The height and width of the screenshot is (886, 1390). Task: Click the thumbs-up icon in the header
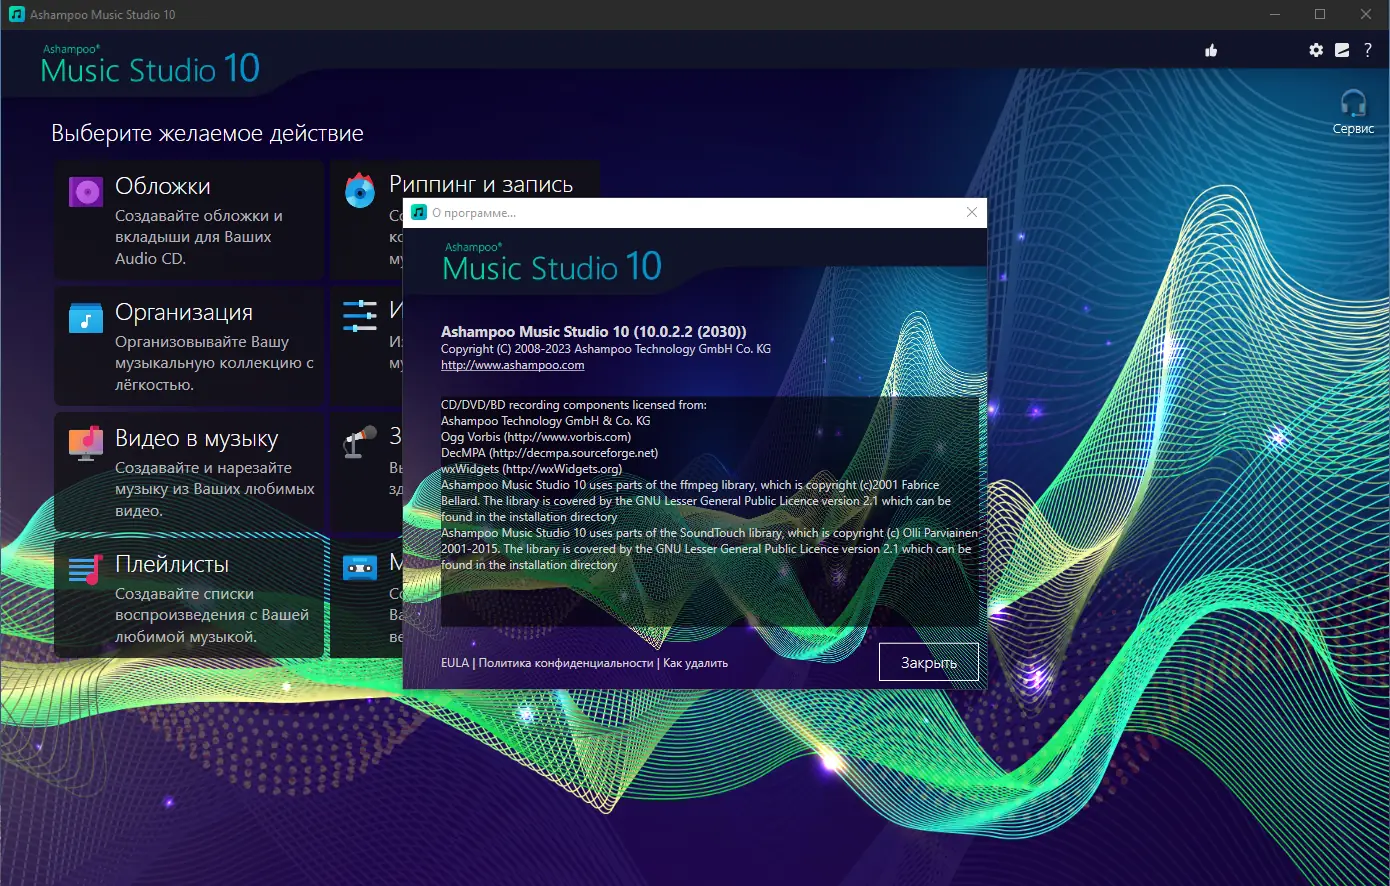(x=1211, y=50)
